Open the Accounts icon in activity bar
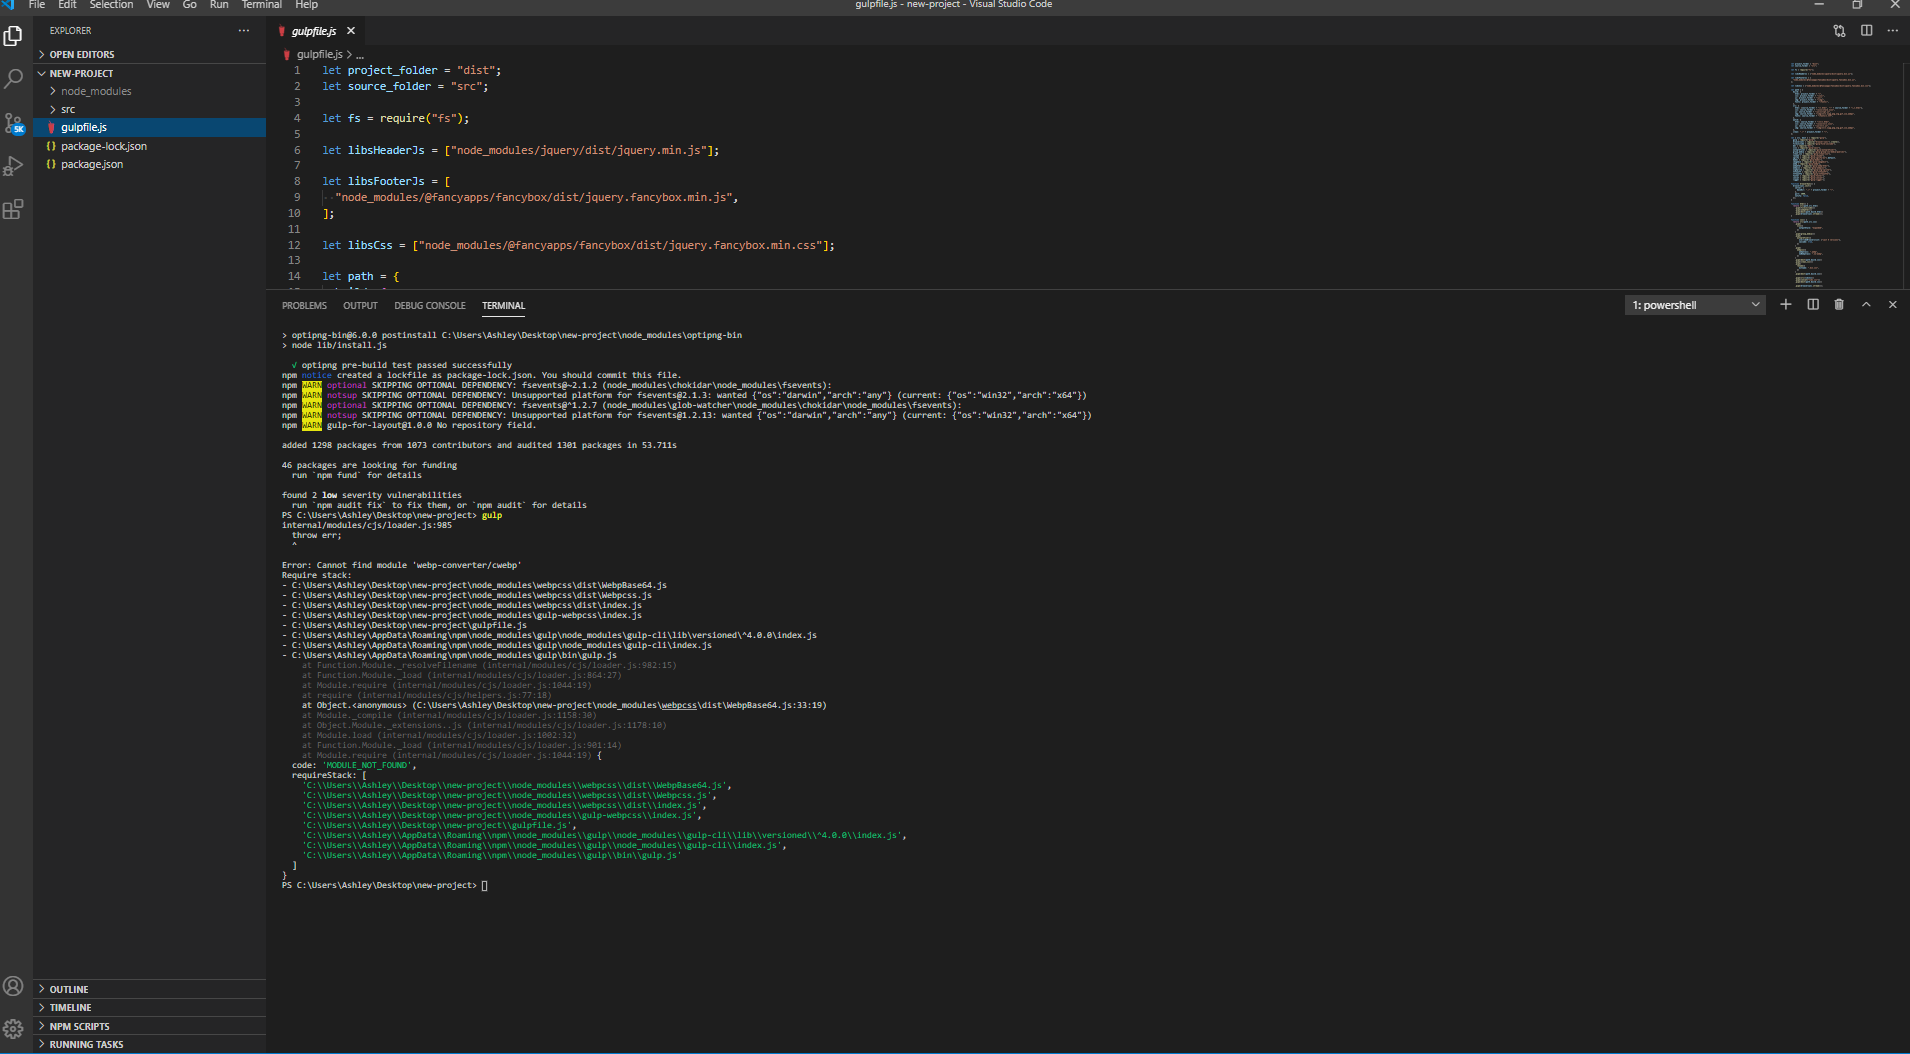Screen dimensions: 1910x1054 tap(13, 986)
